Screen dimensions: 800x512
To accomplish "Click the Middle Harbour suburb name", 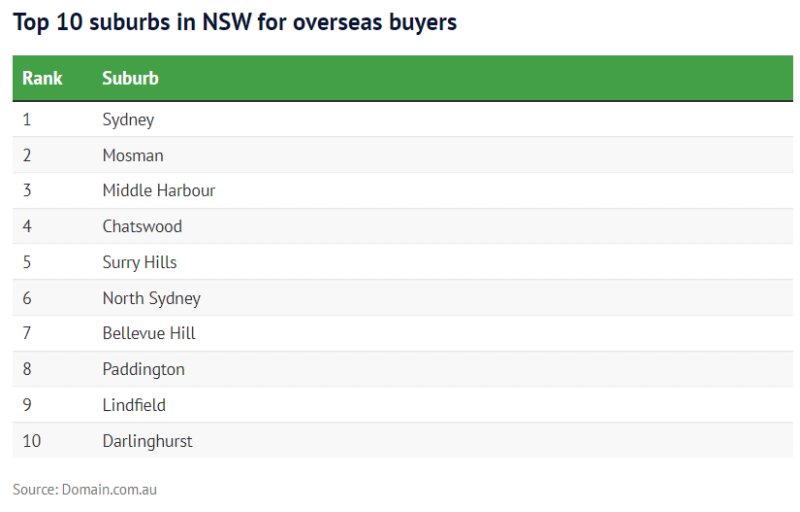I will pos(159,190).
